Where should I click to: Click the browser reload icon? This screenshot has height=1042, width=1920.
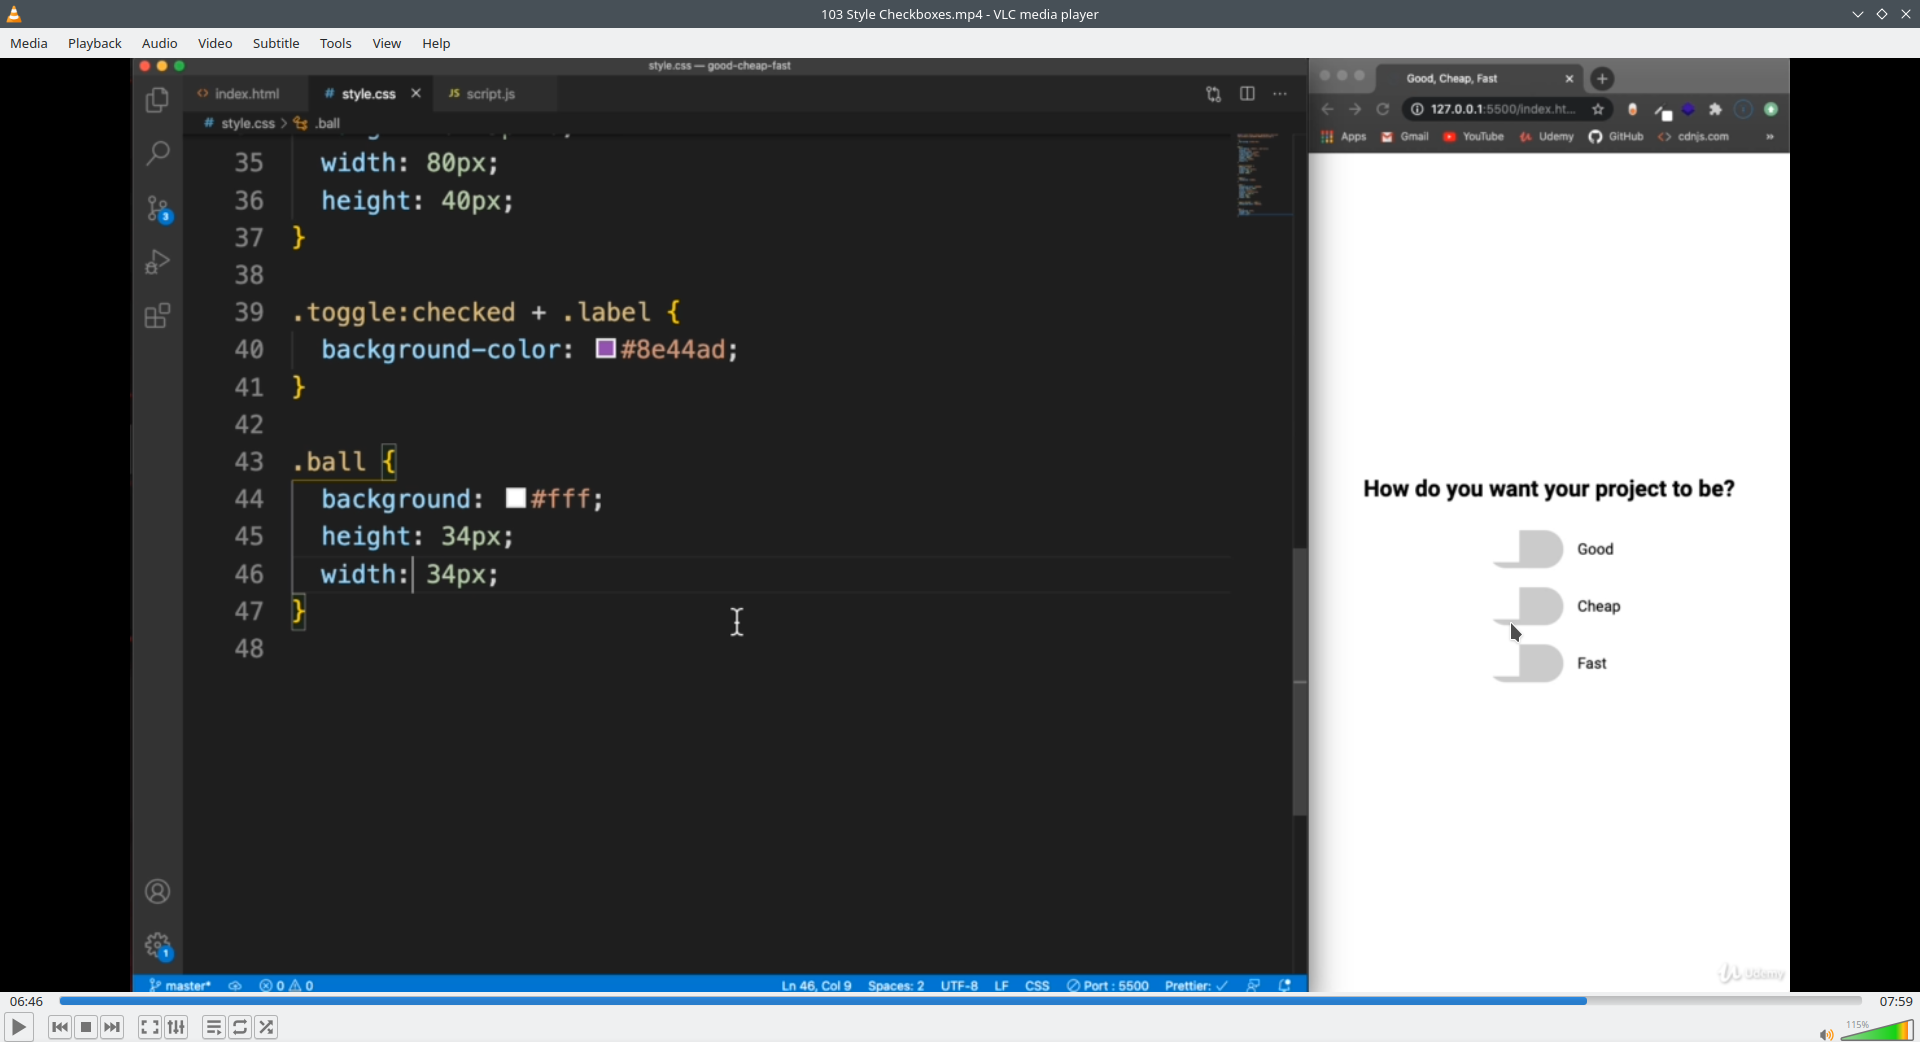[x=1383, y=109]
